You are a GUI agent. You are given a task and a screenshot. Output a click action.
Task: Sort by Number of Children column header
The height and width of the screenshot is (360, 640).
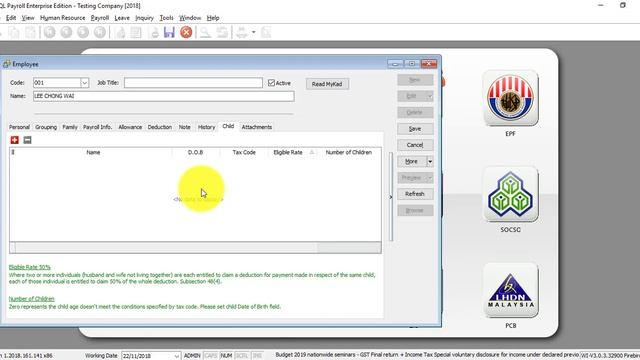tap(349, 152)
